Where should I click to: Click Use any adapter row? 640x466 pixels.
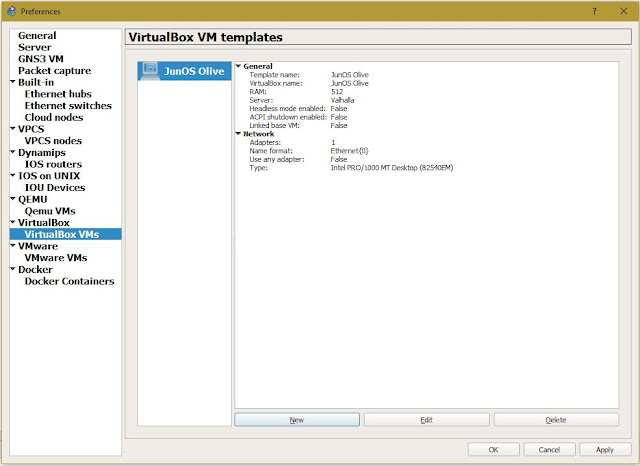(x=298, y=159)
